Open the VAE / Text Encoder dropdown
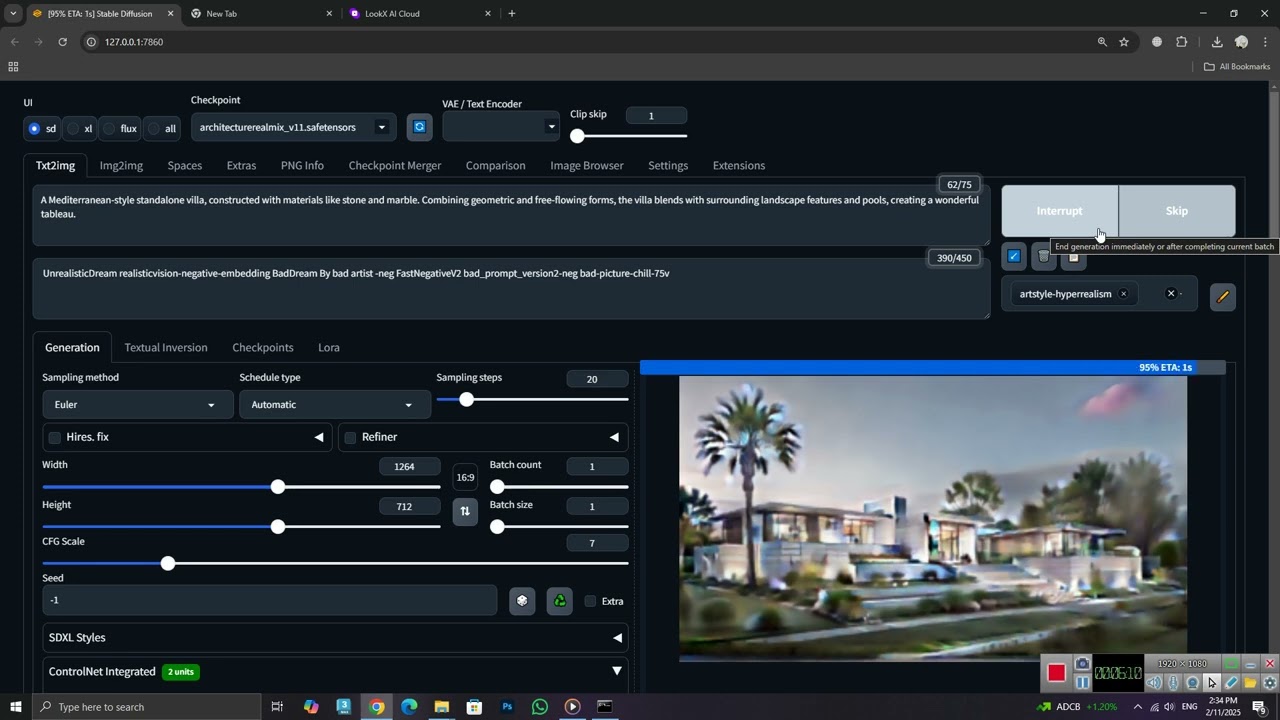The width and height of the screenshot is (1280, 720). point(501,127)
